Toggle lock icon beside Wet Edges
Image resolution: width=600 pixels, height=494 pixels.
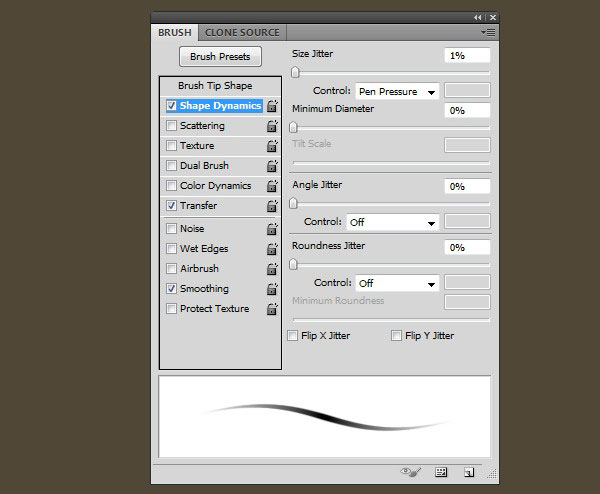click(x=272, y=249)
